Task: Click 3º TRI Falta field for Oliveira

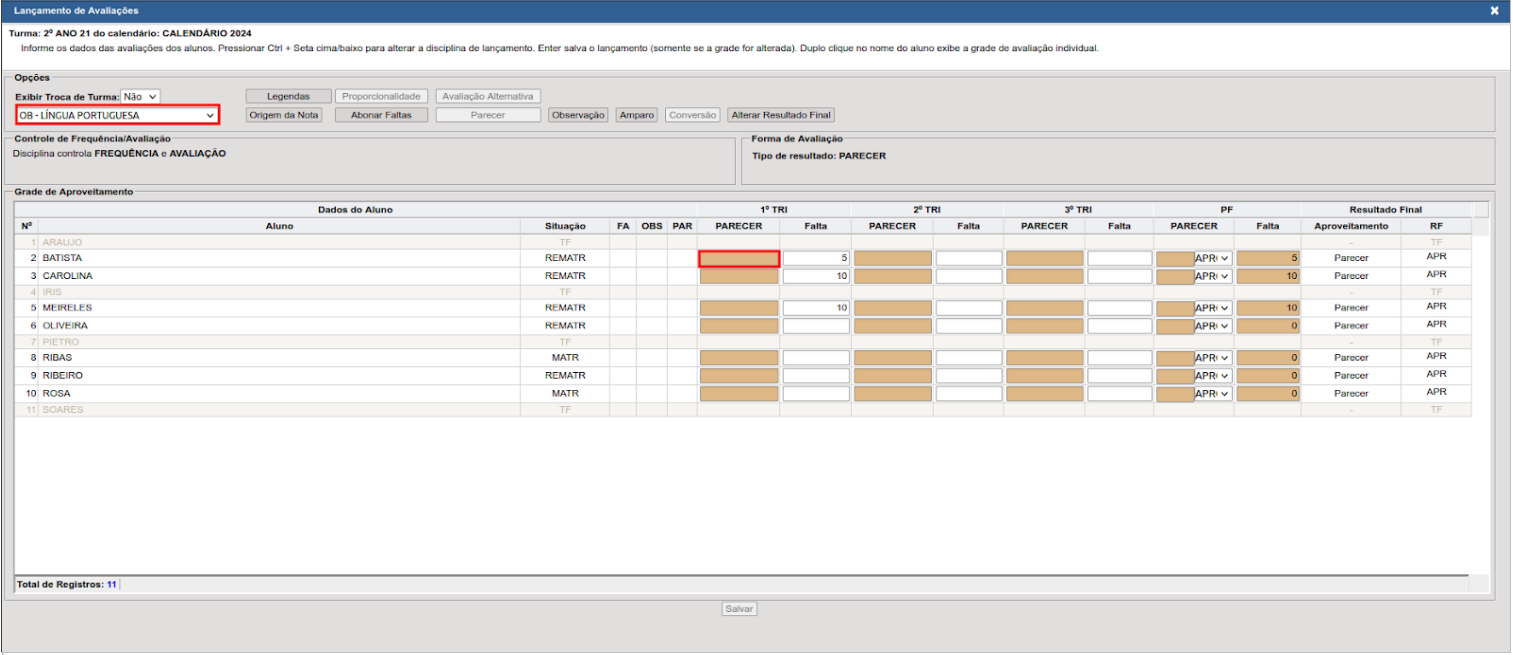Action: (1119, 326)
